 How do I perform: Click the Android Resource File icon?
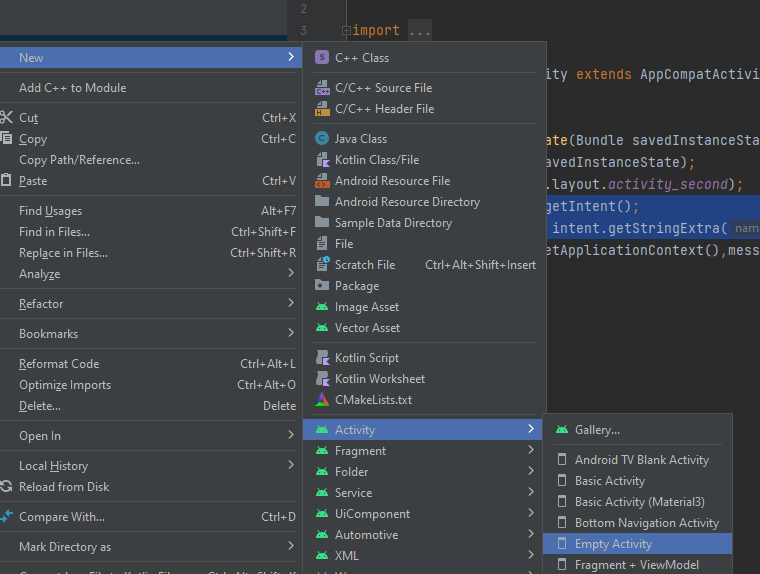tap(322, 181)
